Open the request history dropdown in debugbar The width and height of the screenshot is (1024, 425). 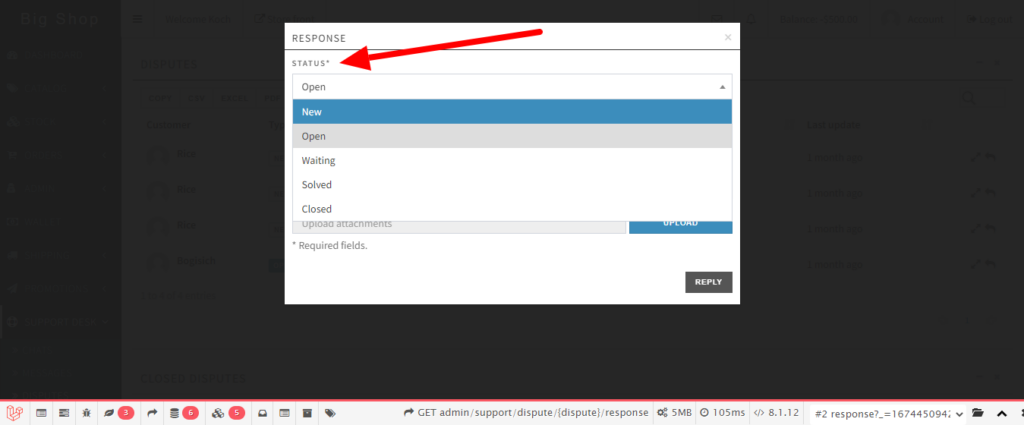(x=888, y=412)
